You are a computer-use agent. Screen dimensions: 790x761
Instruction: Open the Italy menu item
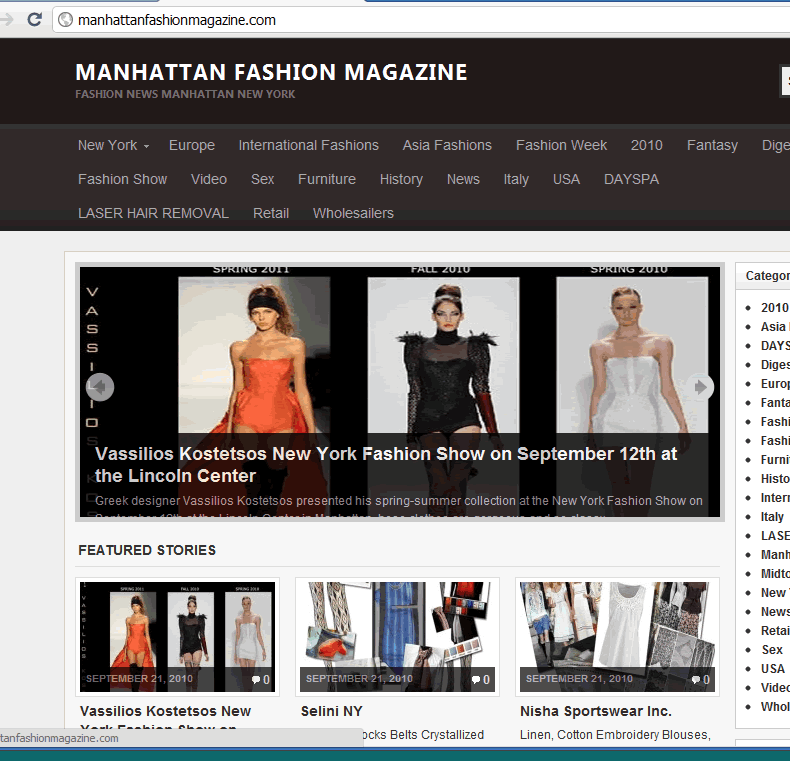[516, 179]
